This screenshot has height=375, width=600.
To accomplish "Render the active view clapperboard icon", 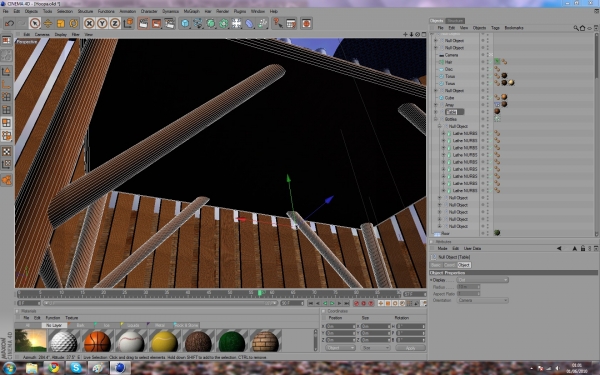I will 143,23.
